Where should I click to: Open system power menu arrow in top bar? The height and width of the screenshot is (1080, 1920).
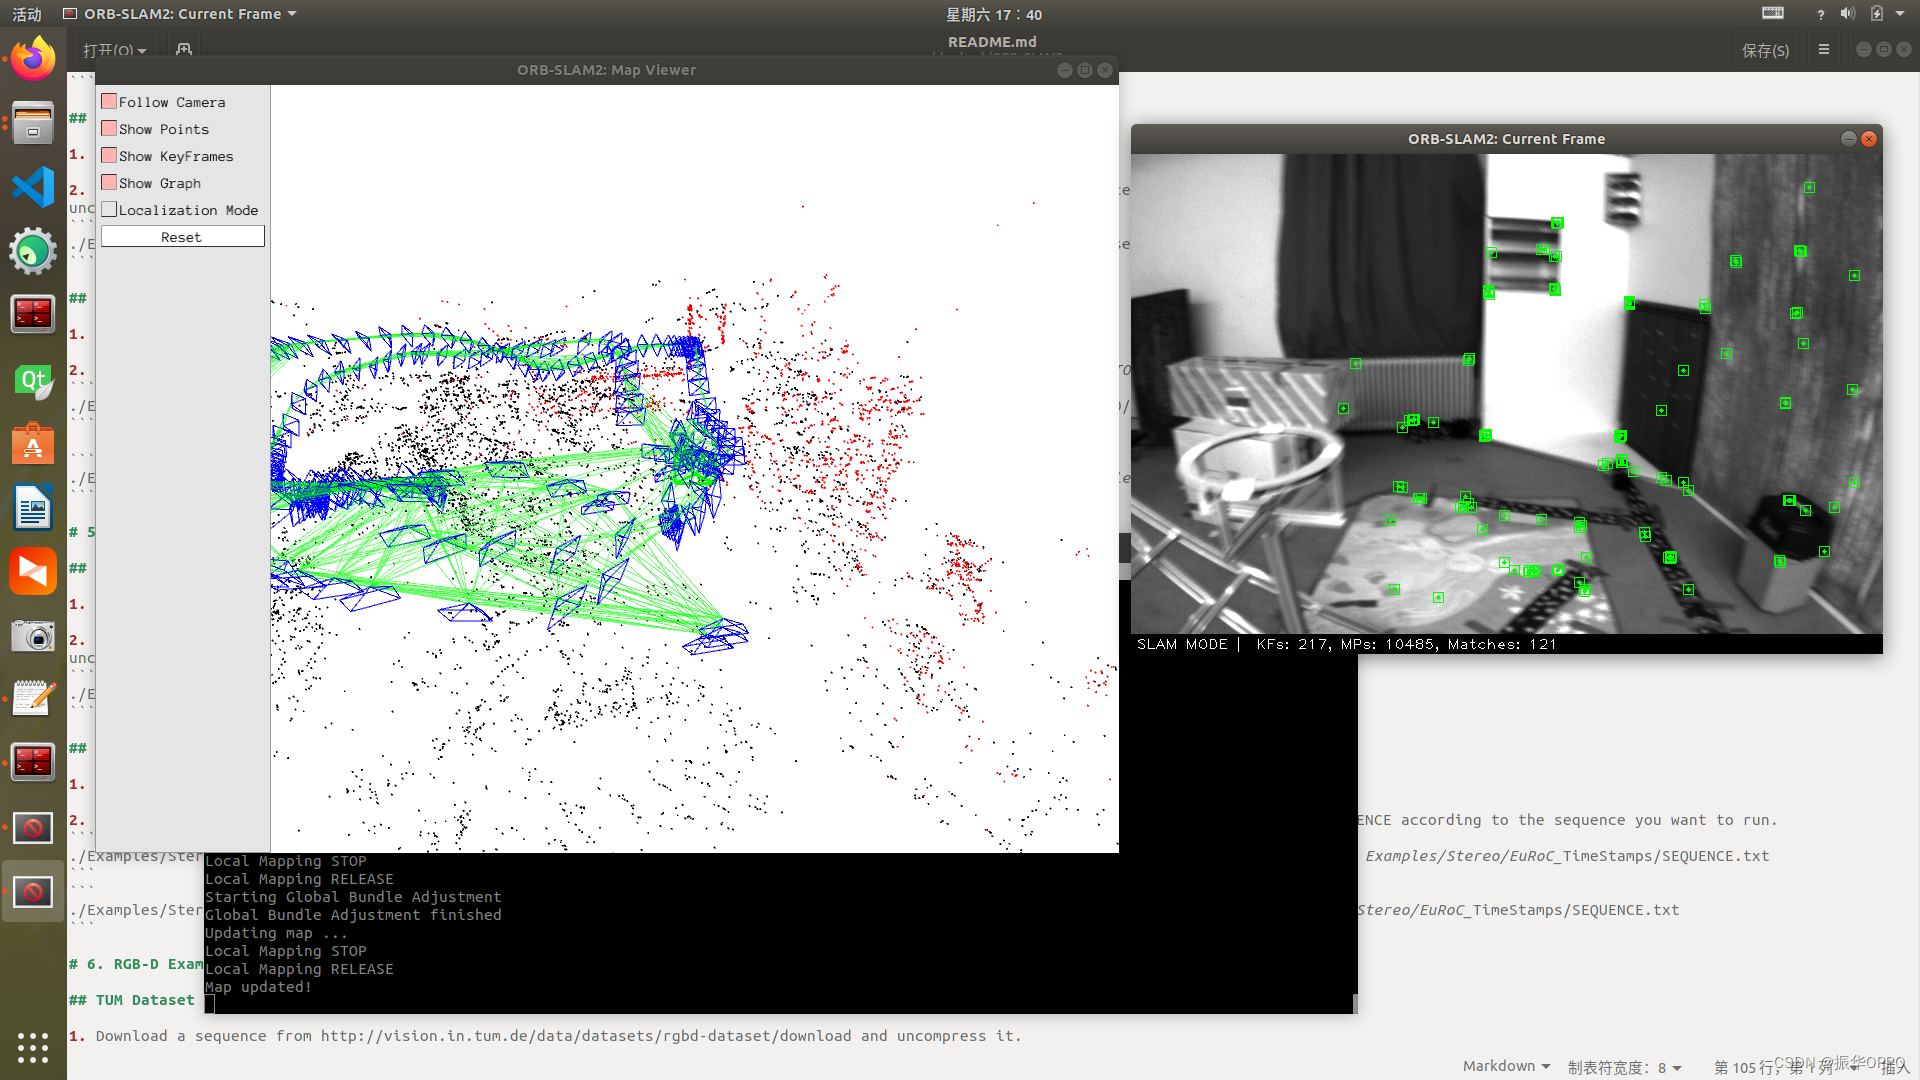[x=1900, y=14]
